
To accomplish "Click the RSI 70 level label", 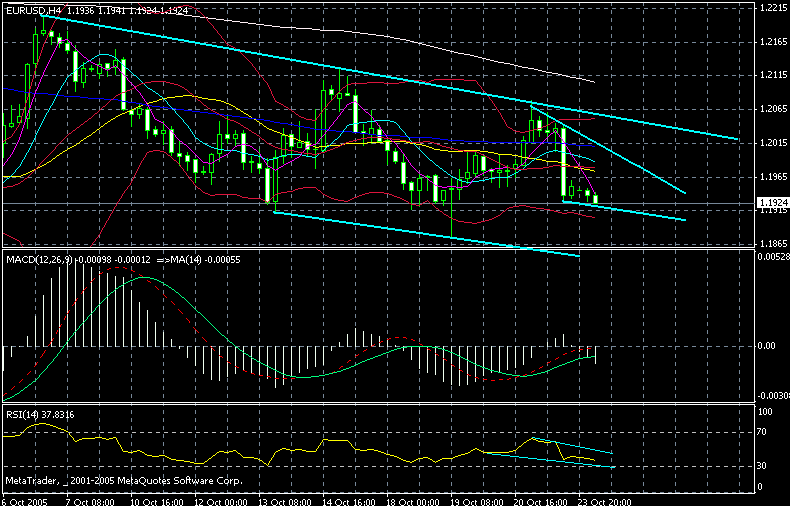I will pos(764,433).
